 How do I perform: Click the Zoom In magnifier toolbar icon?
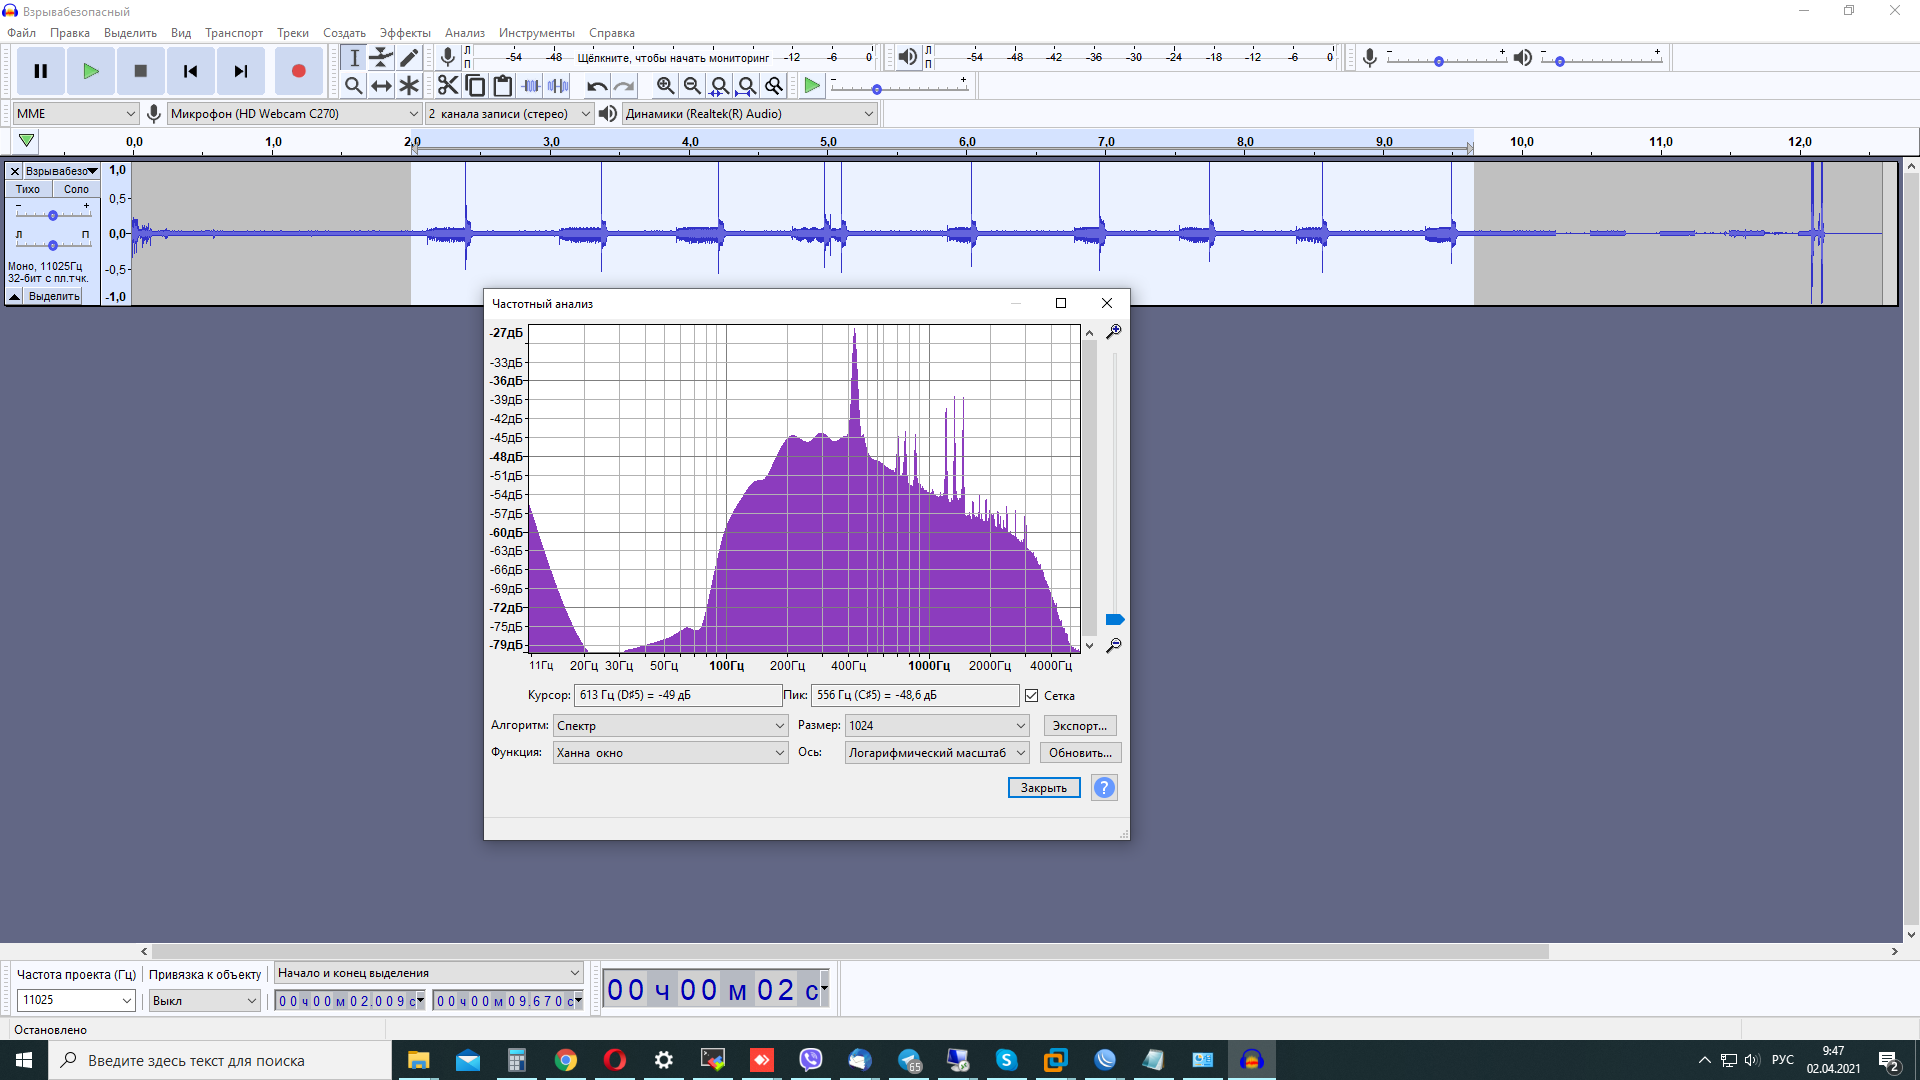click(665, 86)
